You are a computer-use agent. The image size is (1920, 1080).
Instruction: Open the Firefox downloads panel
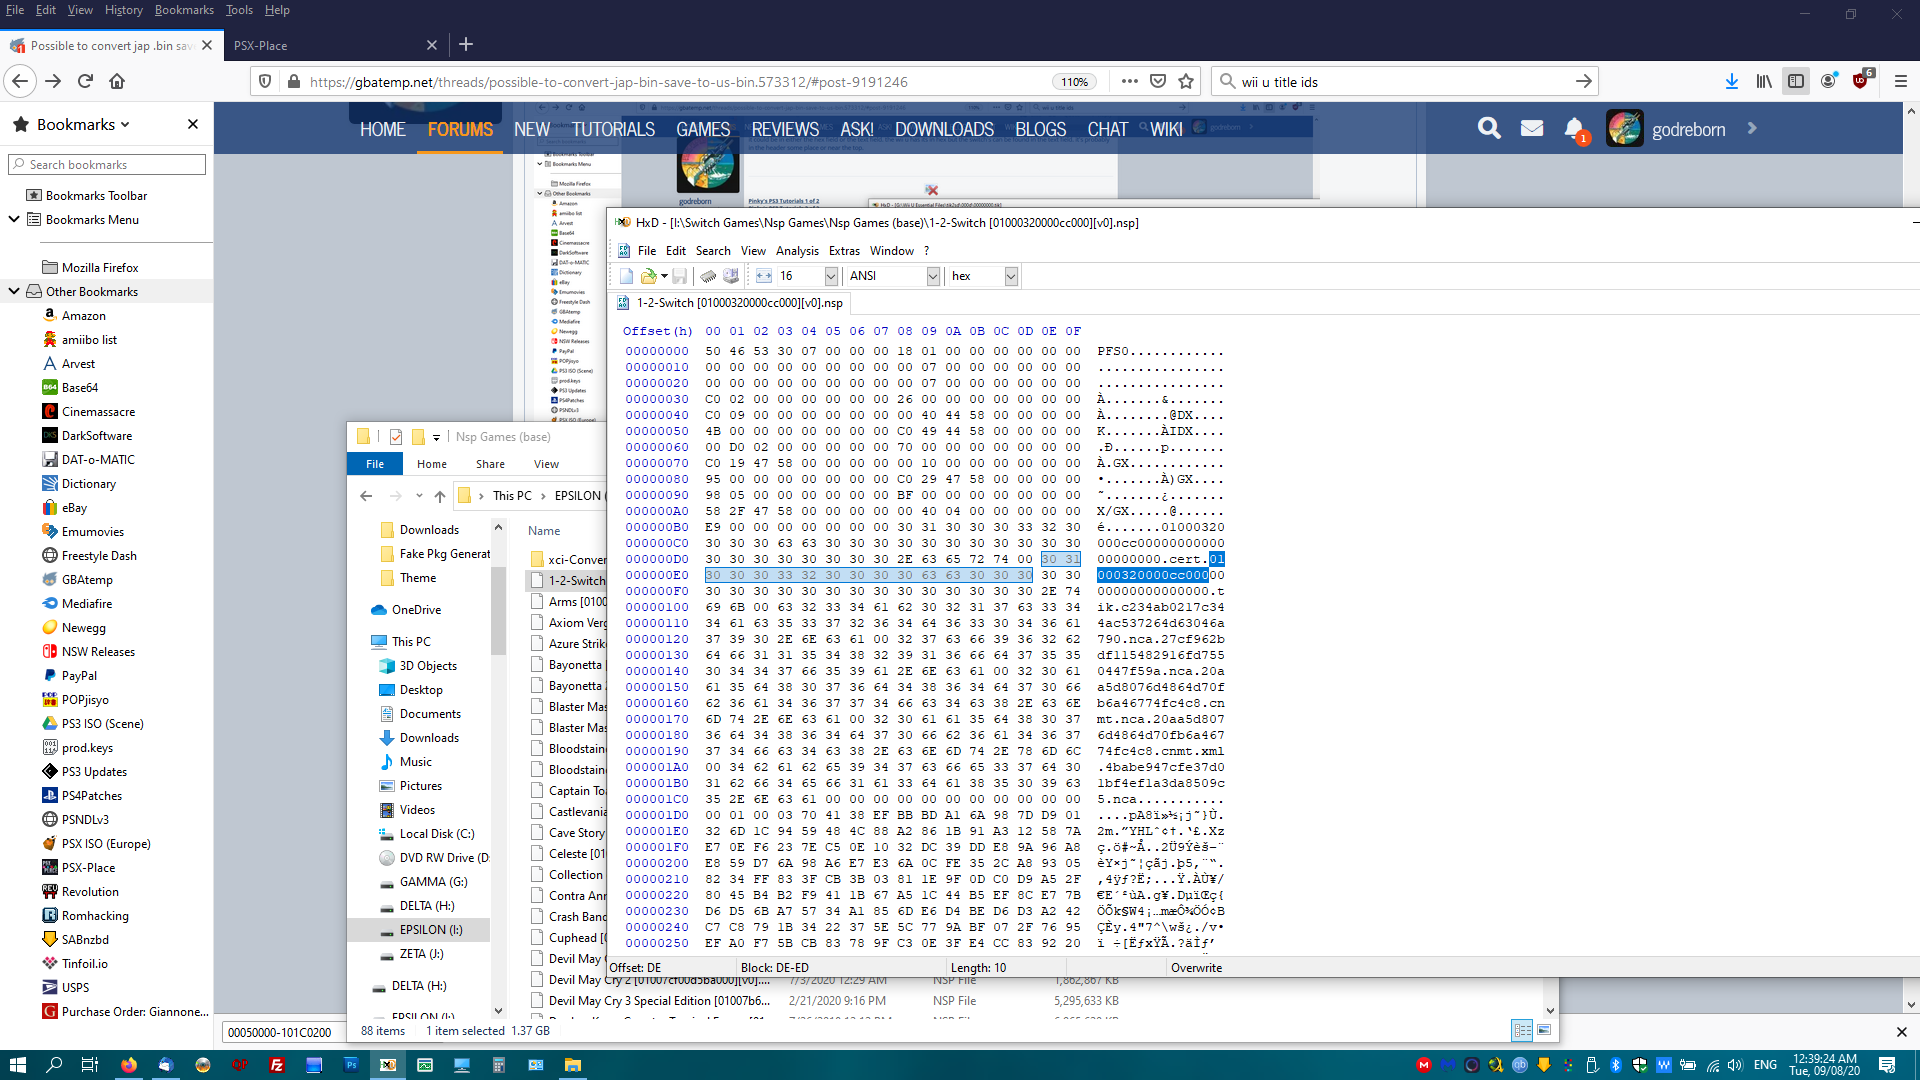click(1732, 82)
